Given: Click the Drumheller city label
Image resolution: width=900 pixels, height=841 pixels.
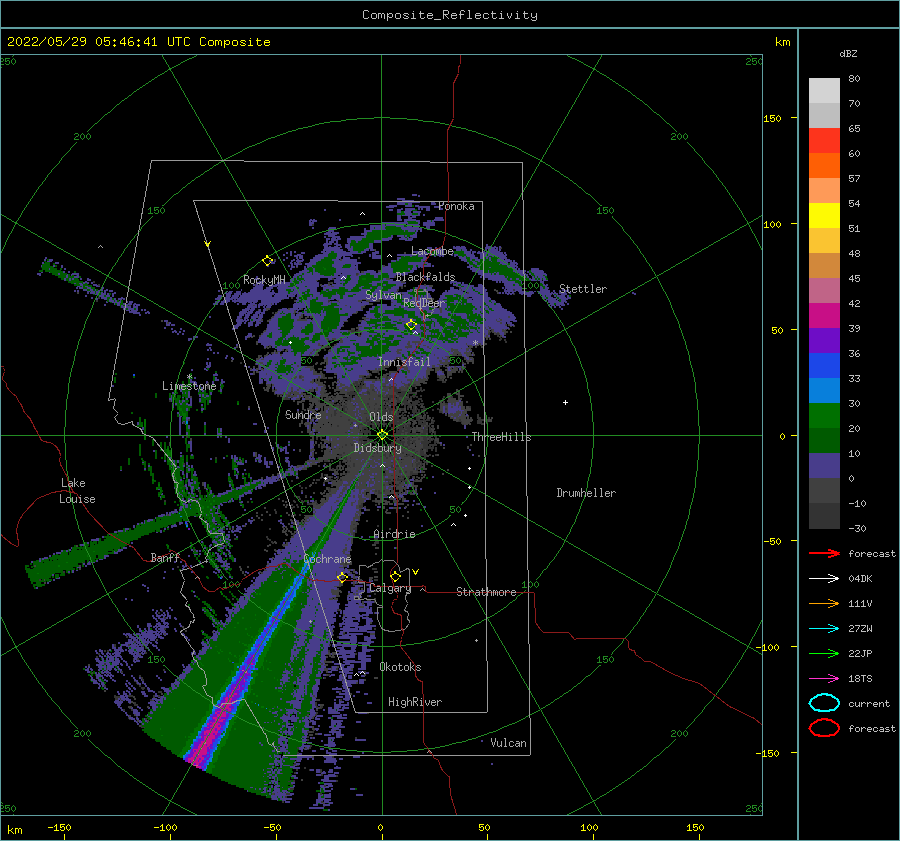Looking at the screenshot, I should pos(586,493).
